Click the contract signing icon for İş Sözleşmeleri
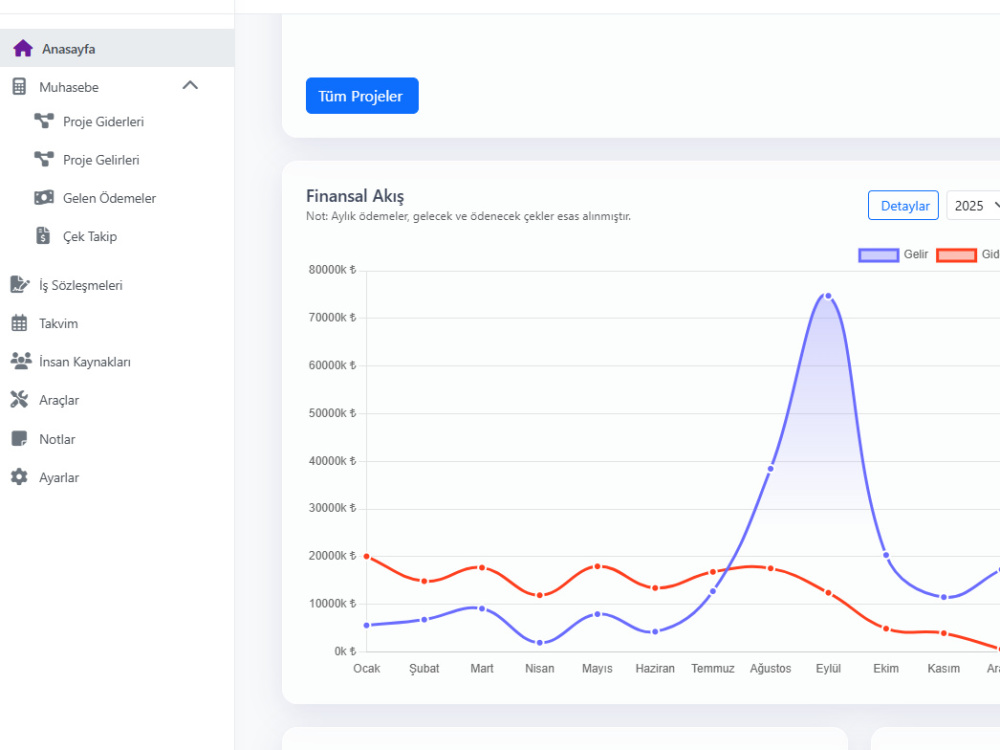 (x=20, y=284)
